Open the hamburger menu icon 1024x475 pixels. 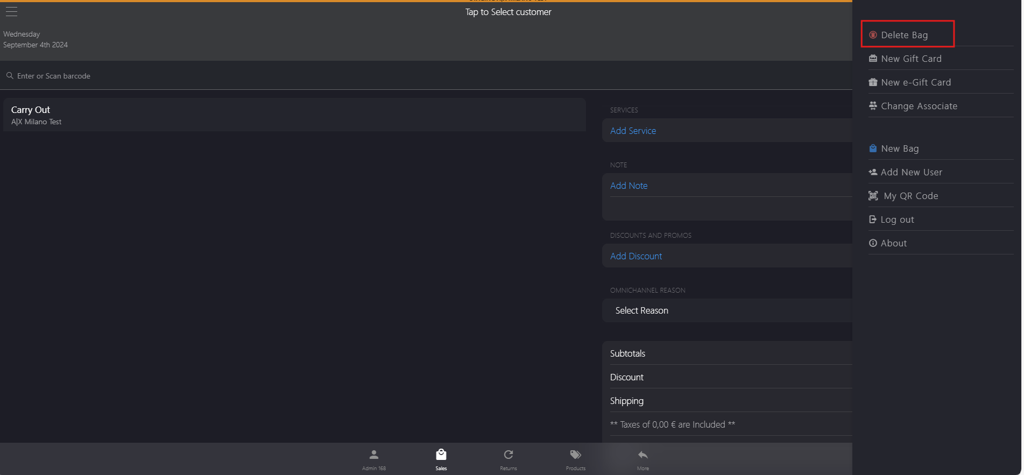point(12,12)
